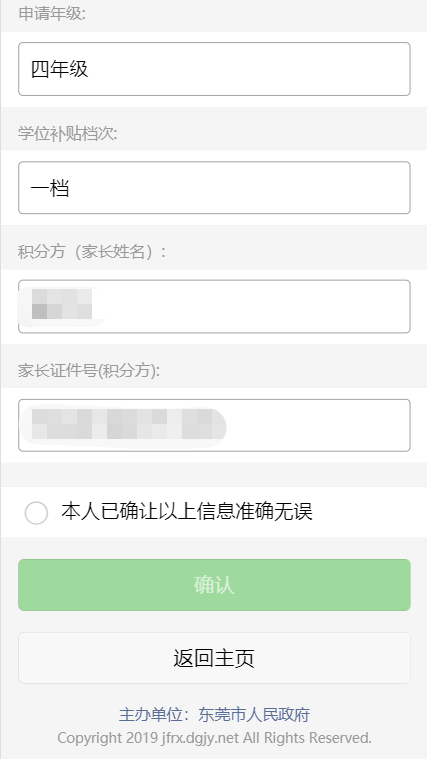Focus the 家长证件号 ID number input box
The width and height of the screenshot is (427, 759).
(x=214, y=425)
